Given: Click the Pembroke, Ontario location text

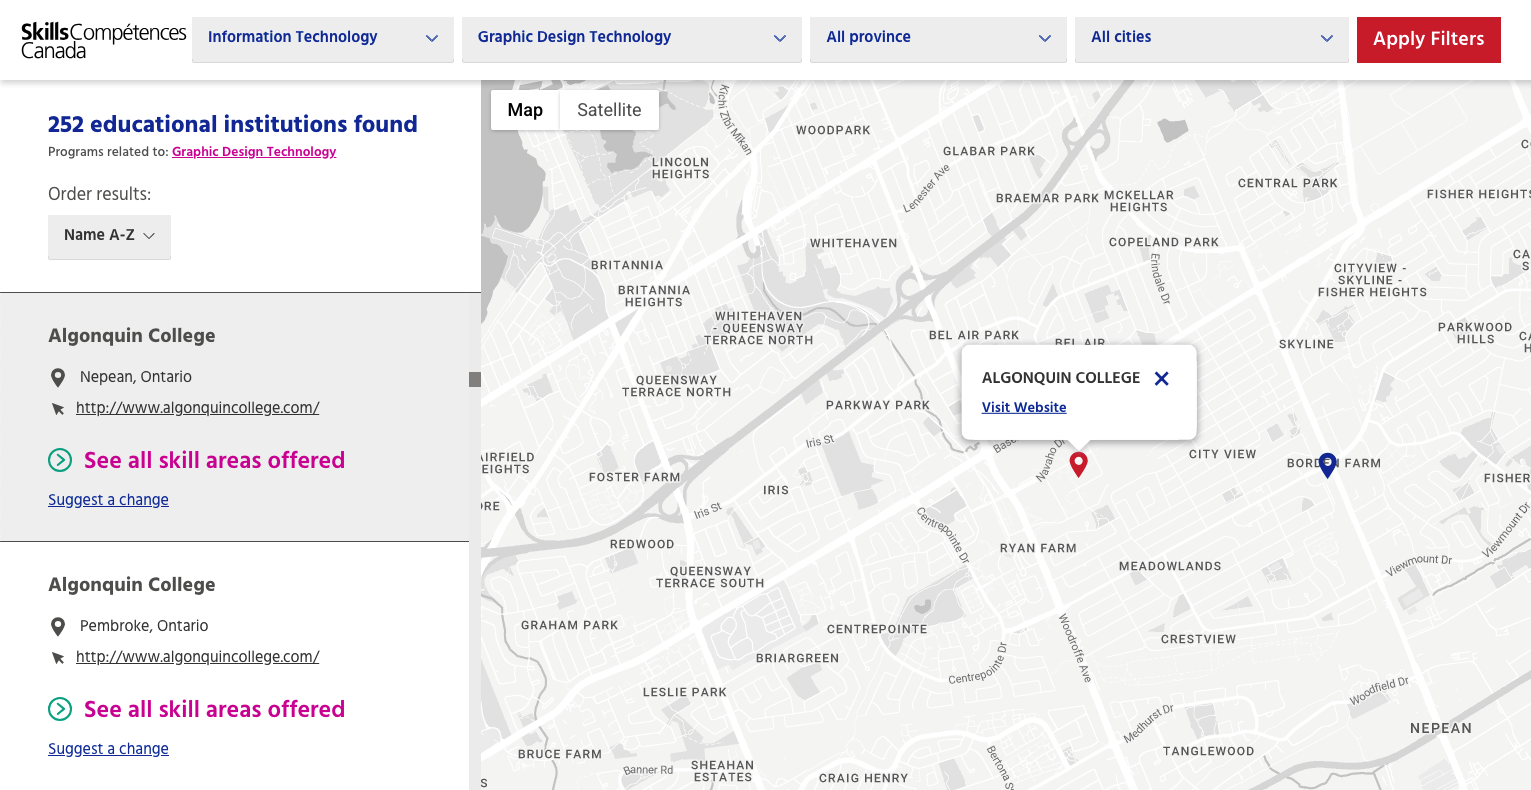Looking at the screenshot, I should point(144,626).
